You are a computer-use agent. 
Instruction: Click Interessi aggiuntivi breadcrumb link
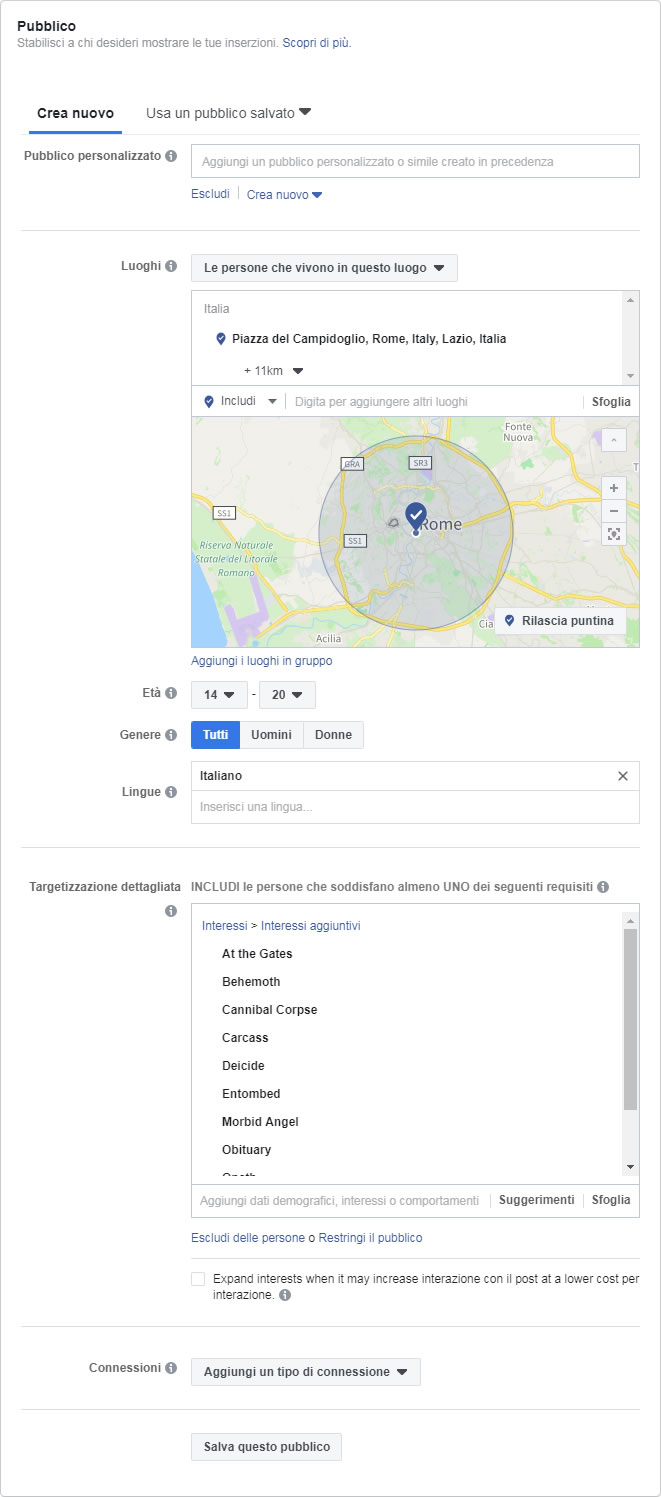click(311, 926)
